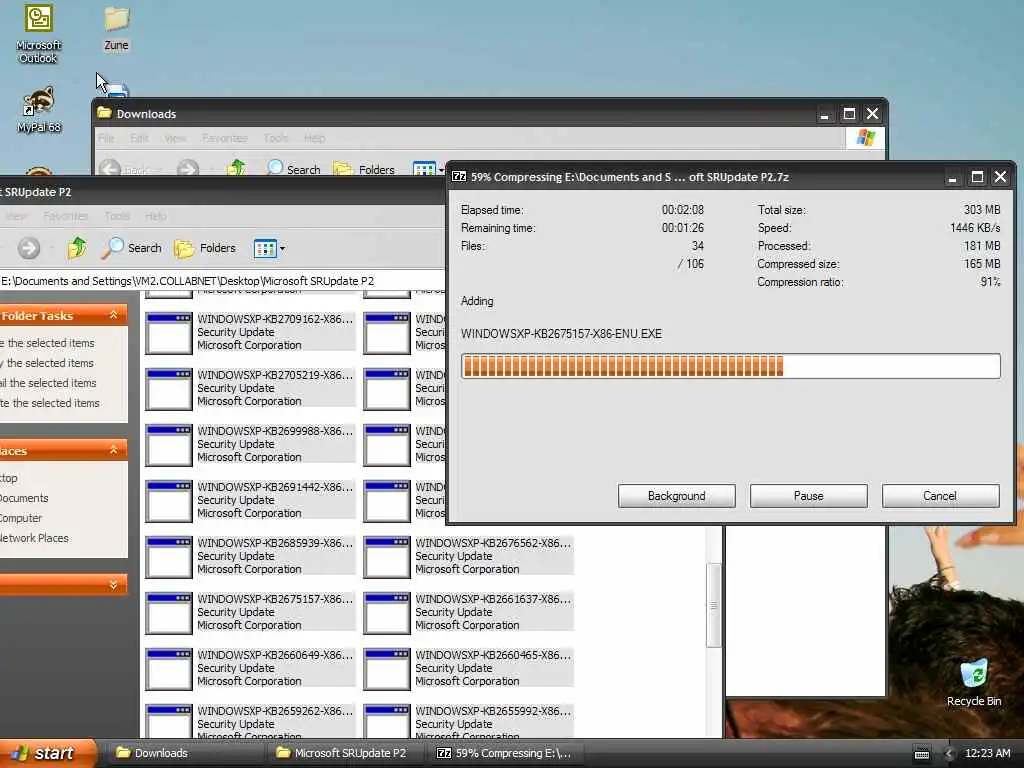Open File menu in Downloads window
Viewport: 1024px width, 768px height.
pyautogui.click(x=106, y=138)
